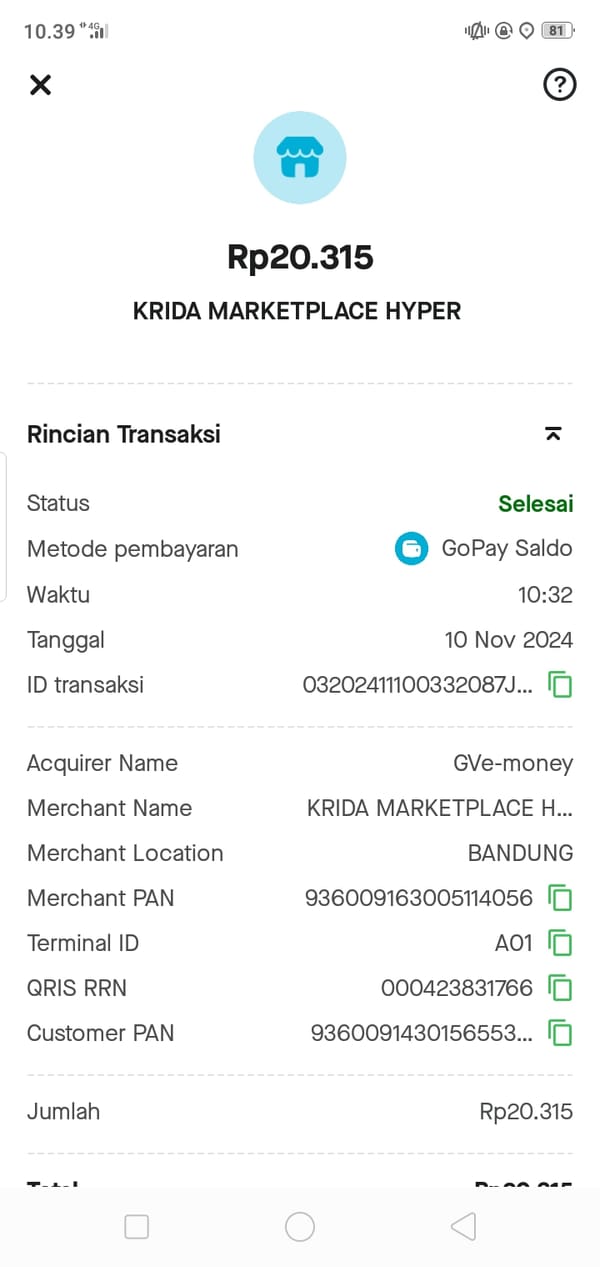Tap the Rincian Transaksi header
The image size is (600, 1267).
[124, 434]
